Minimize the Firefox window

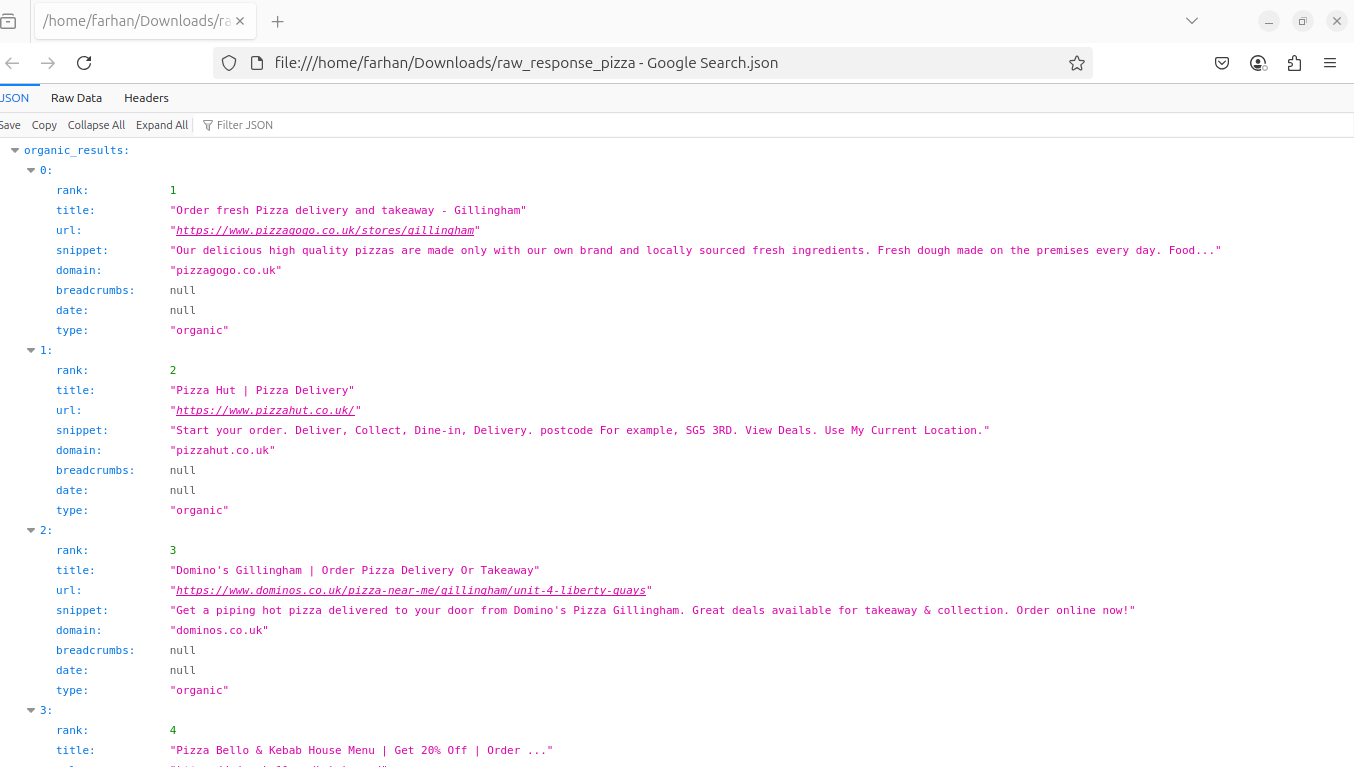tap(1269, 21)
